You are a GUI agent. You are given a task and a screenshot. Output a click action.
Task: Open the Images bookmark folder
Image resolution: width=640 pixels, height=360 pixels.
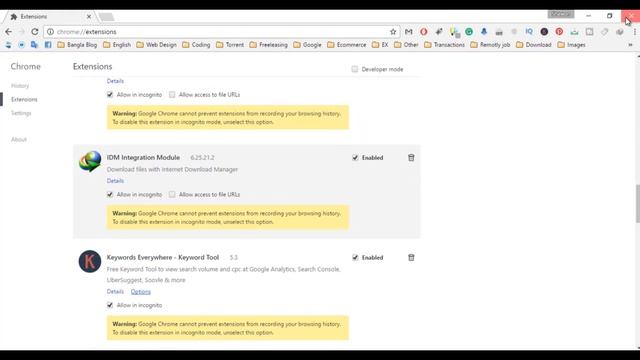click(571, 44)
